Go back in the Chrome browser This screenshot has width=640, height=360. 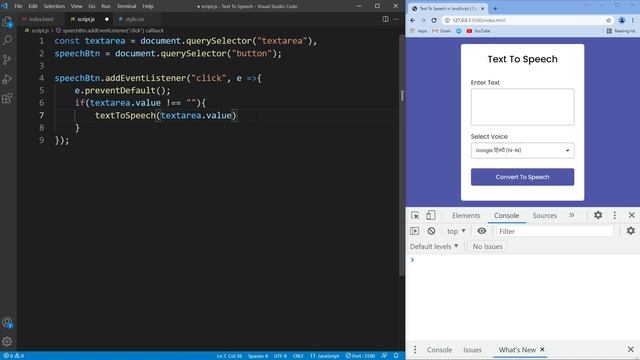[x=413, y=20]
